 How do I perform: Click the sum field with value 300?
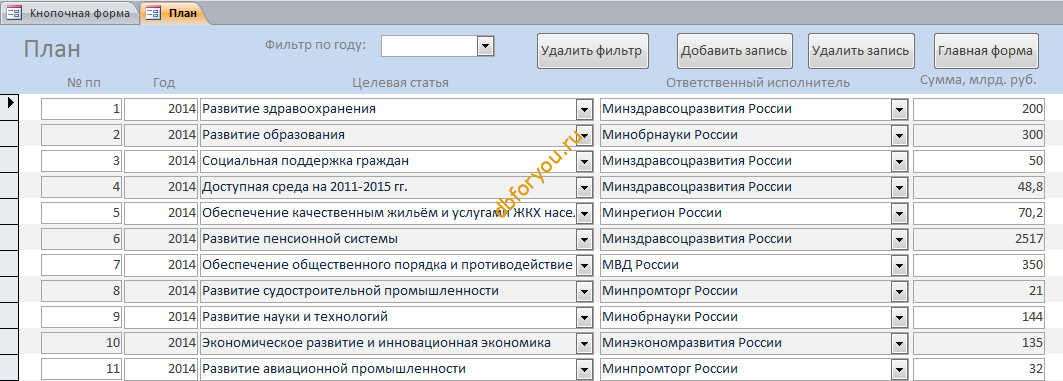click(980, 135)
